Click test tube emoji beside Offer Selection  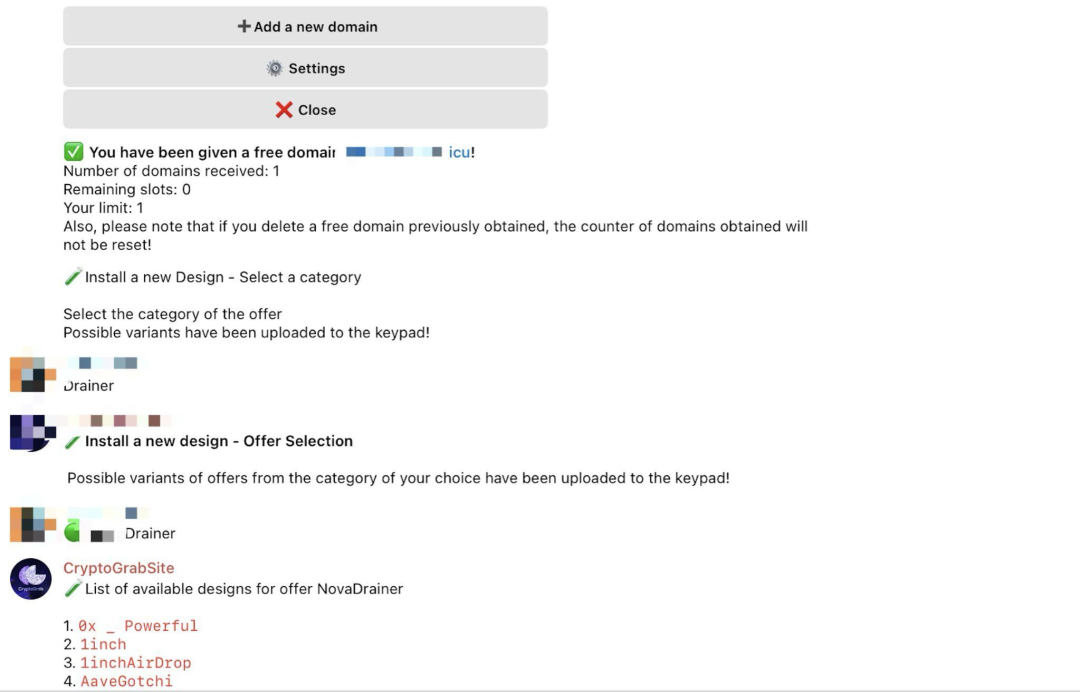point(72,441)
